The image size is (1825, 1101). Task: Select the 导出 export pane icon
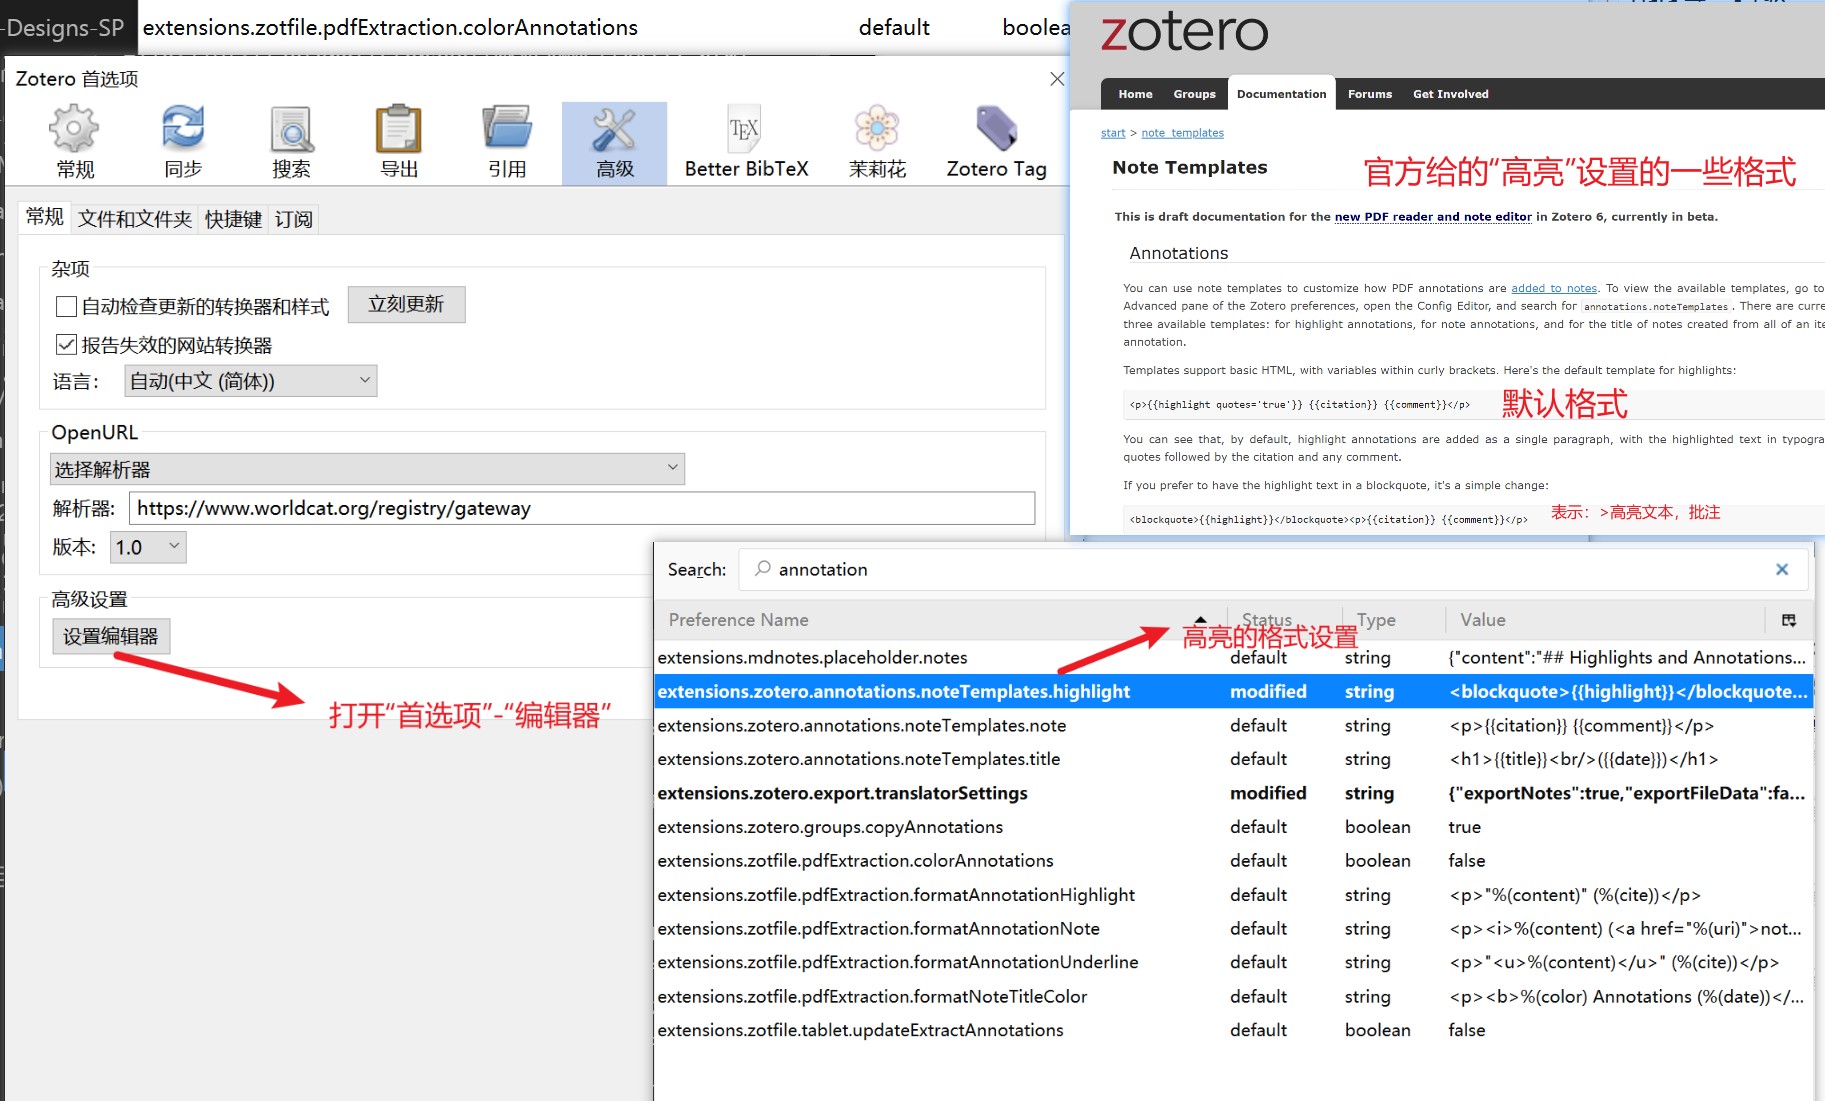tap(398, 140)
